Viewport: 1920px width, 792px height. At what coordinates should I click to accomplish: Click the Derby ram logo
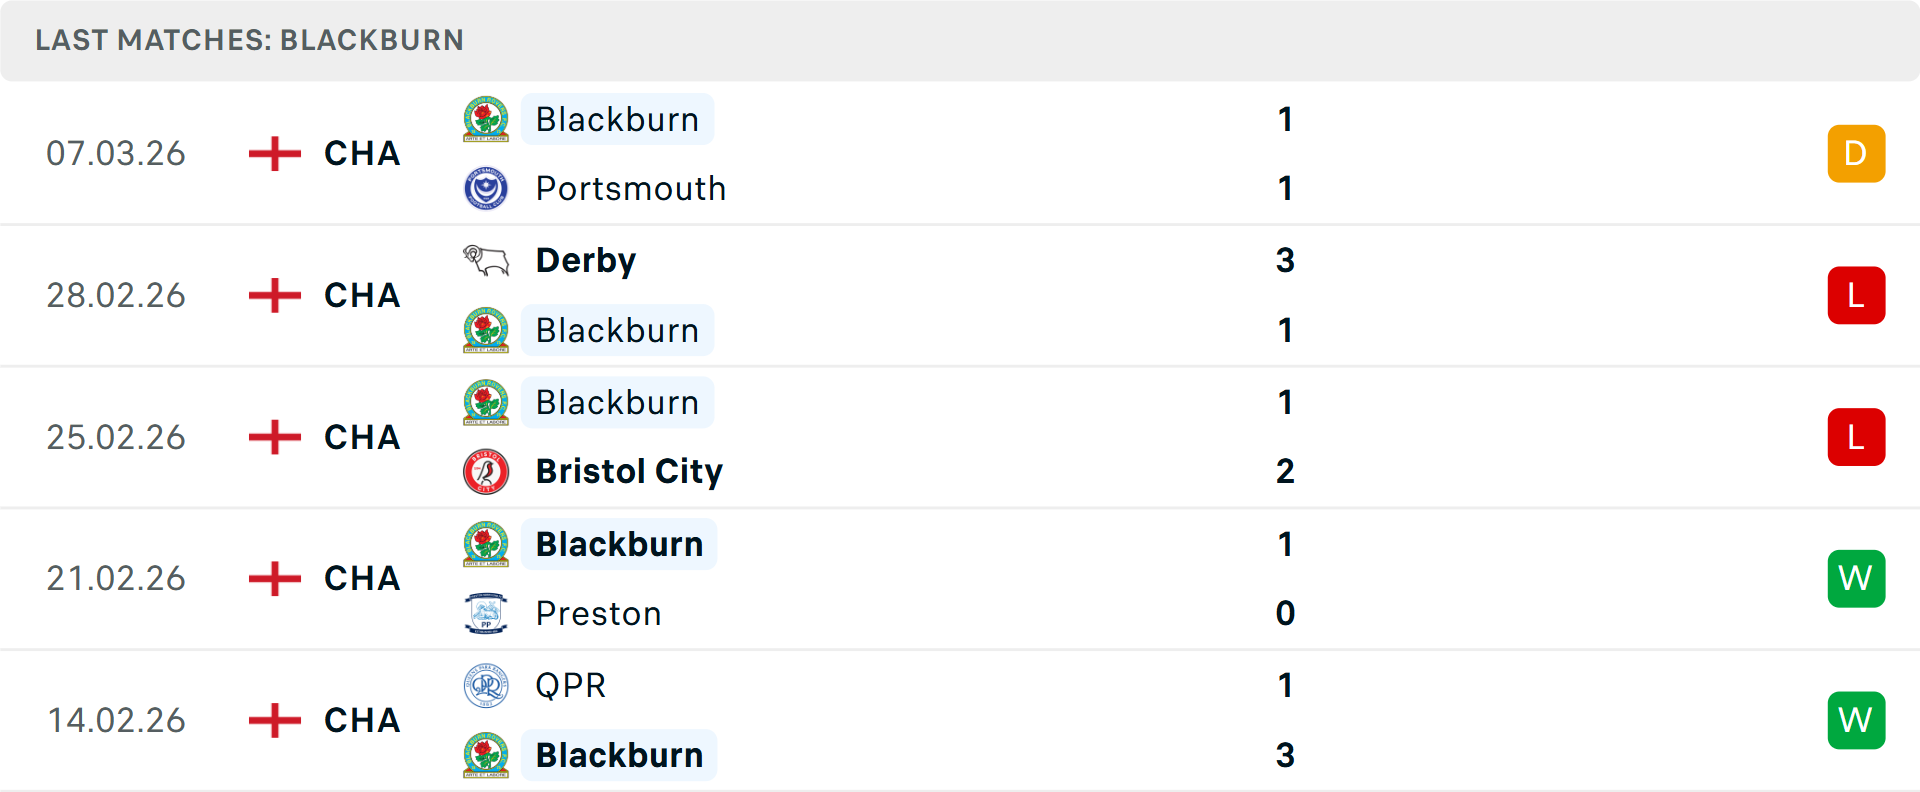pos(486,261)
